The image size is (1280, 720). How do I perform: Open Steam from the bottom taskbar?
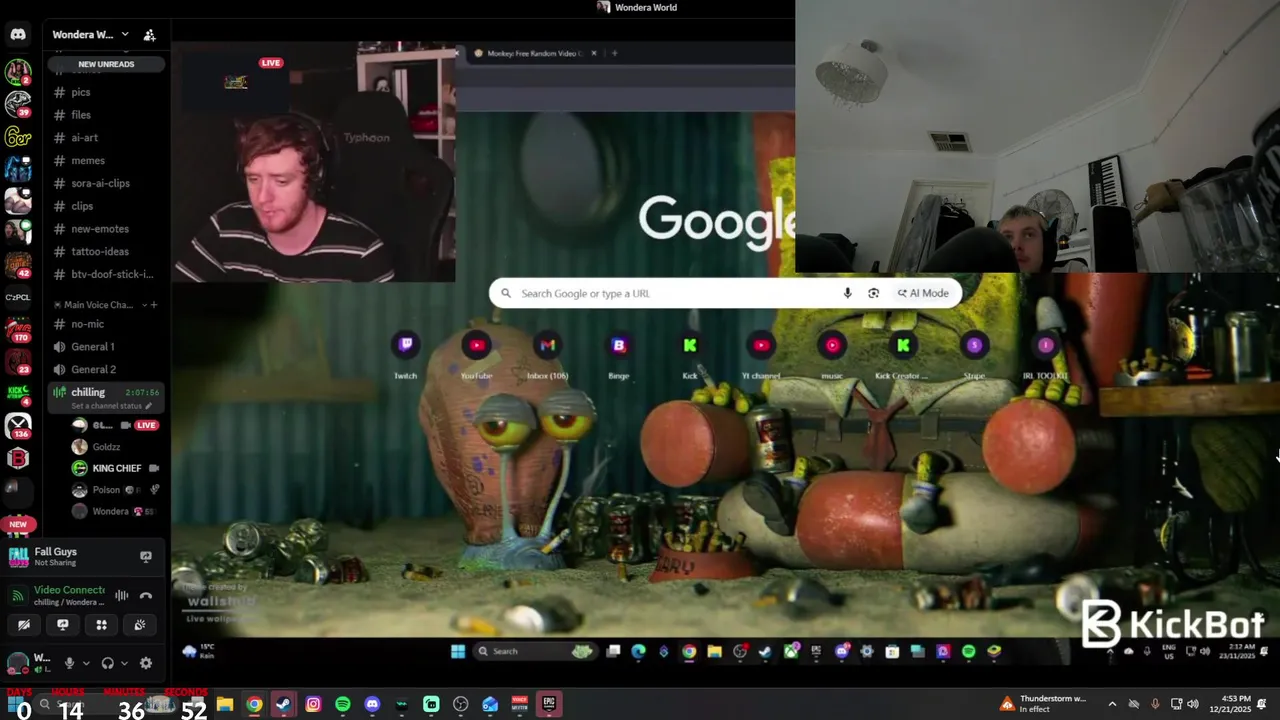coord(284,704)
